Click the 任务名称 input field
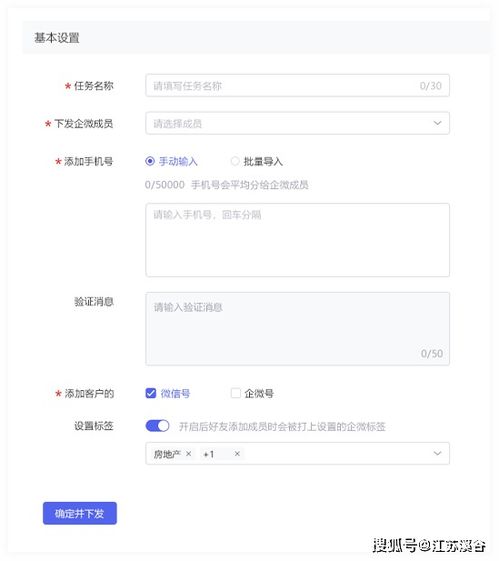The height and width of the screenshot is (561, 499). (x=297, y=86)
